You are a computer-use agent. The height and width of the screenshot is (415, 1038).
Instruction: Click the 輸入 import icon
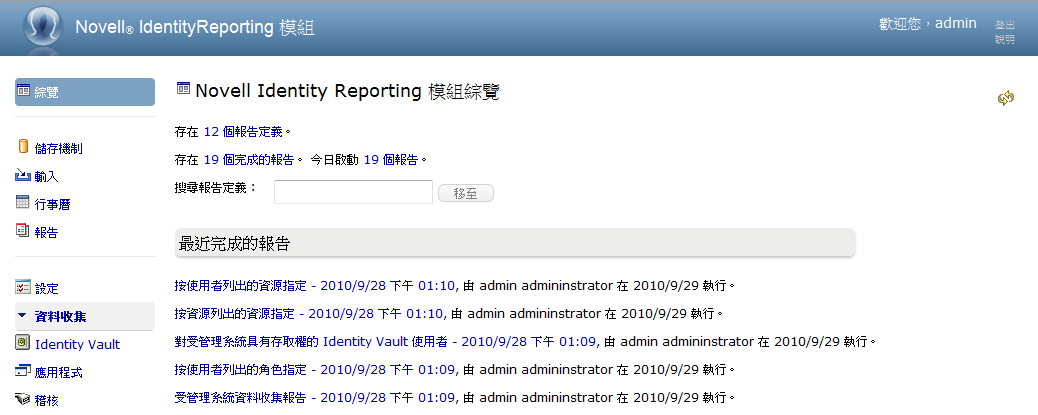pyautogui.click(x=23, y=175)
